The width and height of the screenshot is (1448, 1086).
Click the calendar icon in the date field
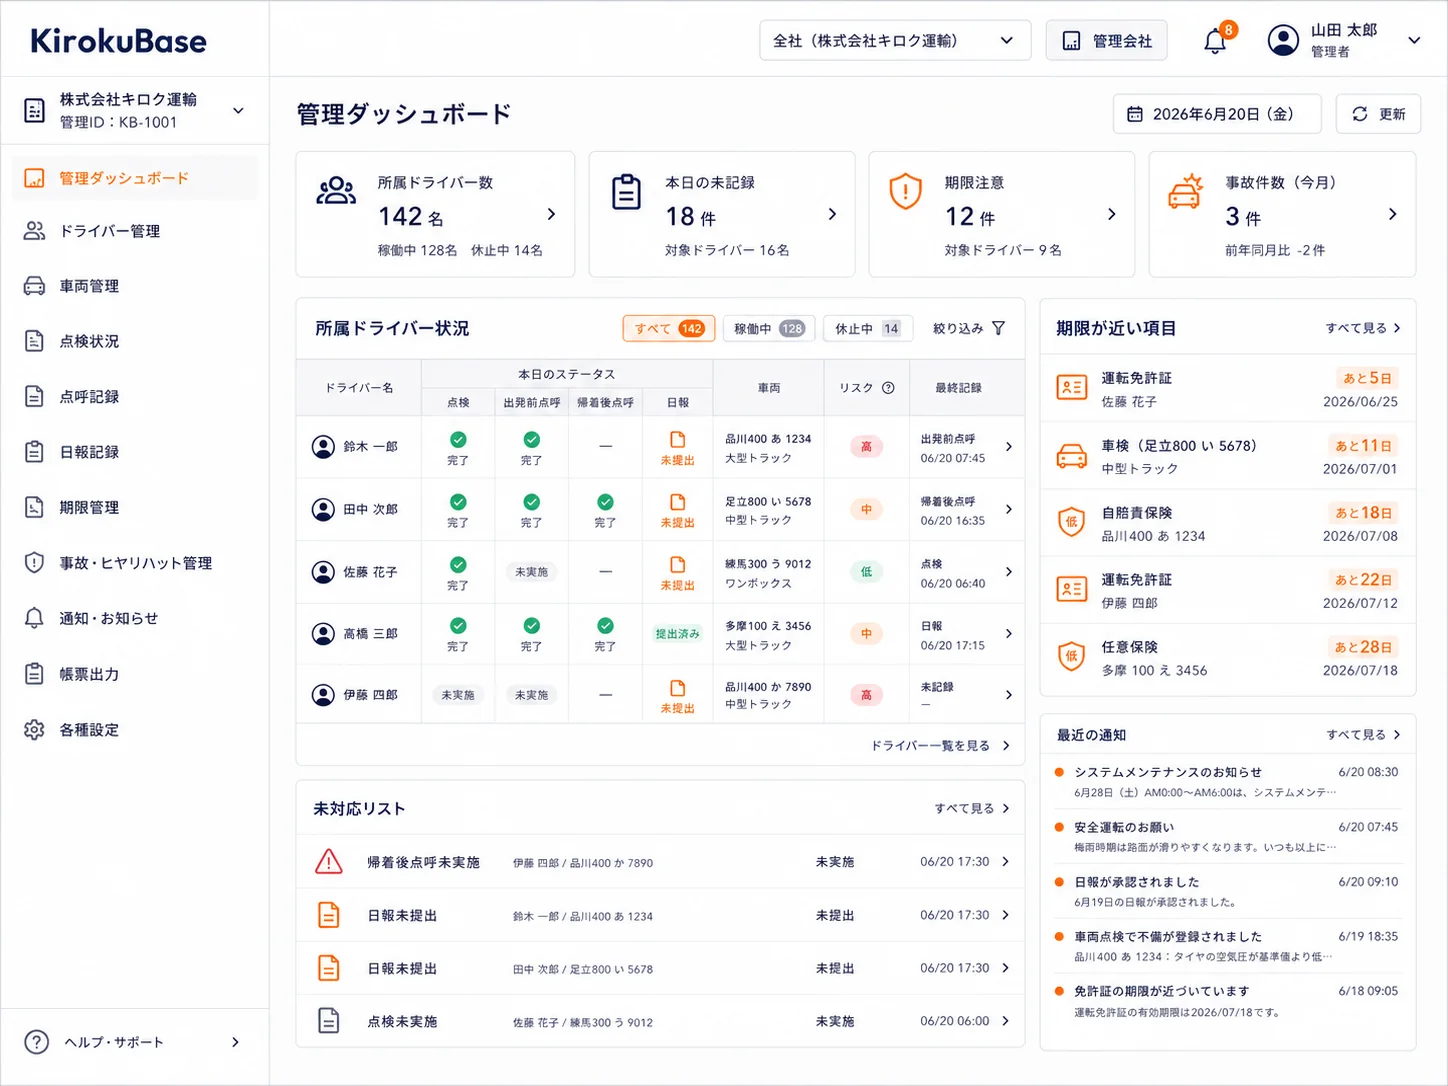point(1135,114)
